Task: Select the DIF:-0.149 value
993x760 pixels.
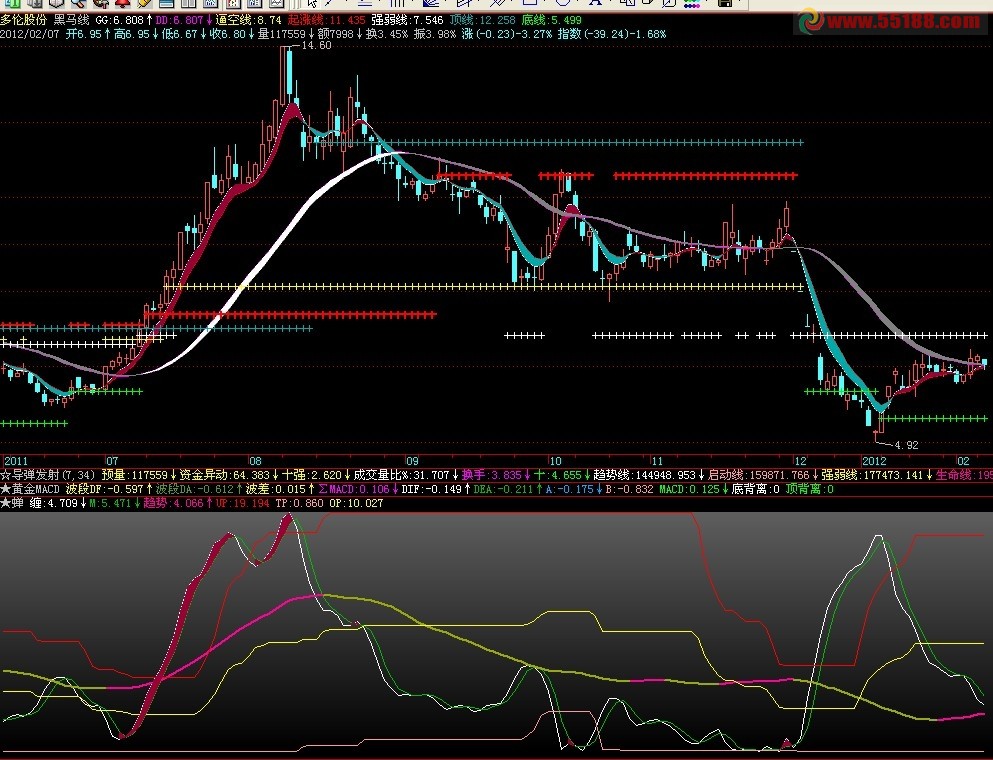Action: [x=432, y=489]
